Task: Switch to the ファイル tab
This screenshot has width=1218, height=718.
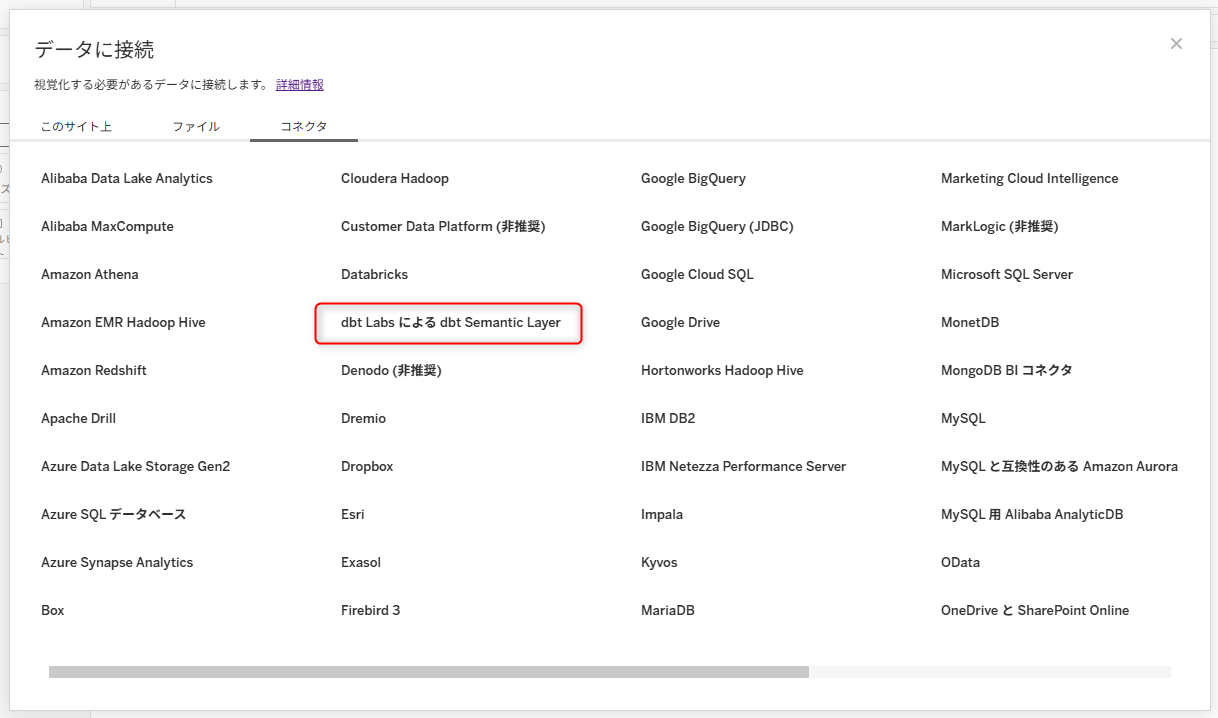Action: pyautogui.click(x=196, y=127)
